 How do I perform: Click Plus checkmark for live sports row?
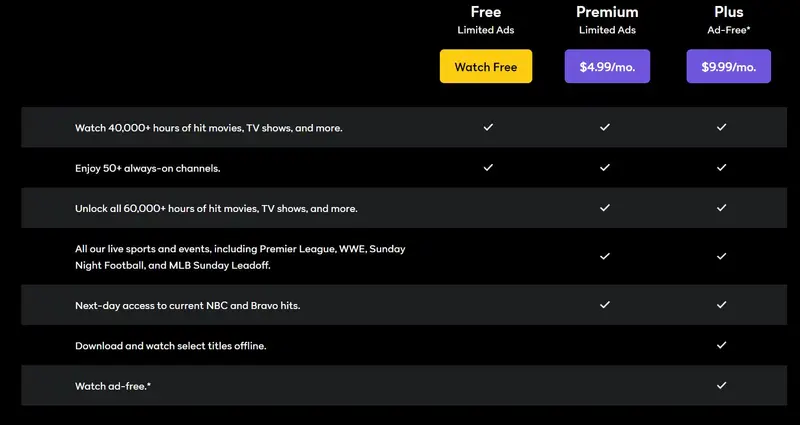point(721,256)
